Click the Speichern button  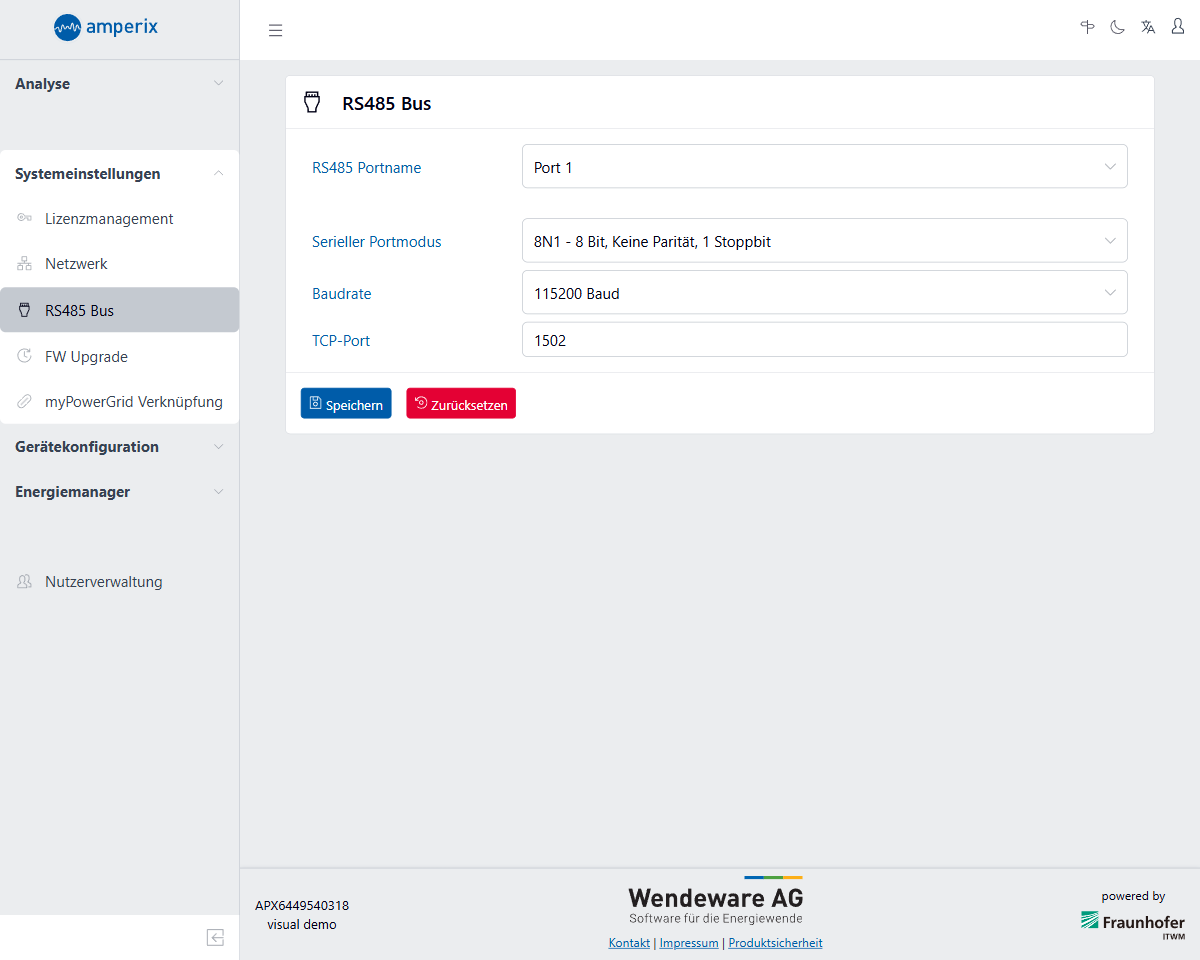(x=346, y=404)
